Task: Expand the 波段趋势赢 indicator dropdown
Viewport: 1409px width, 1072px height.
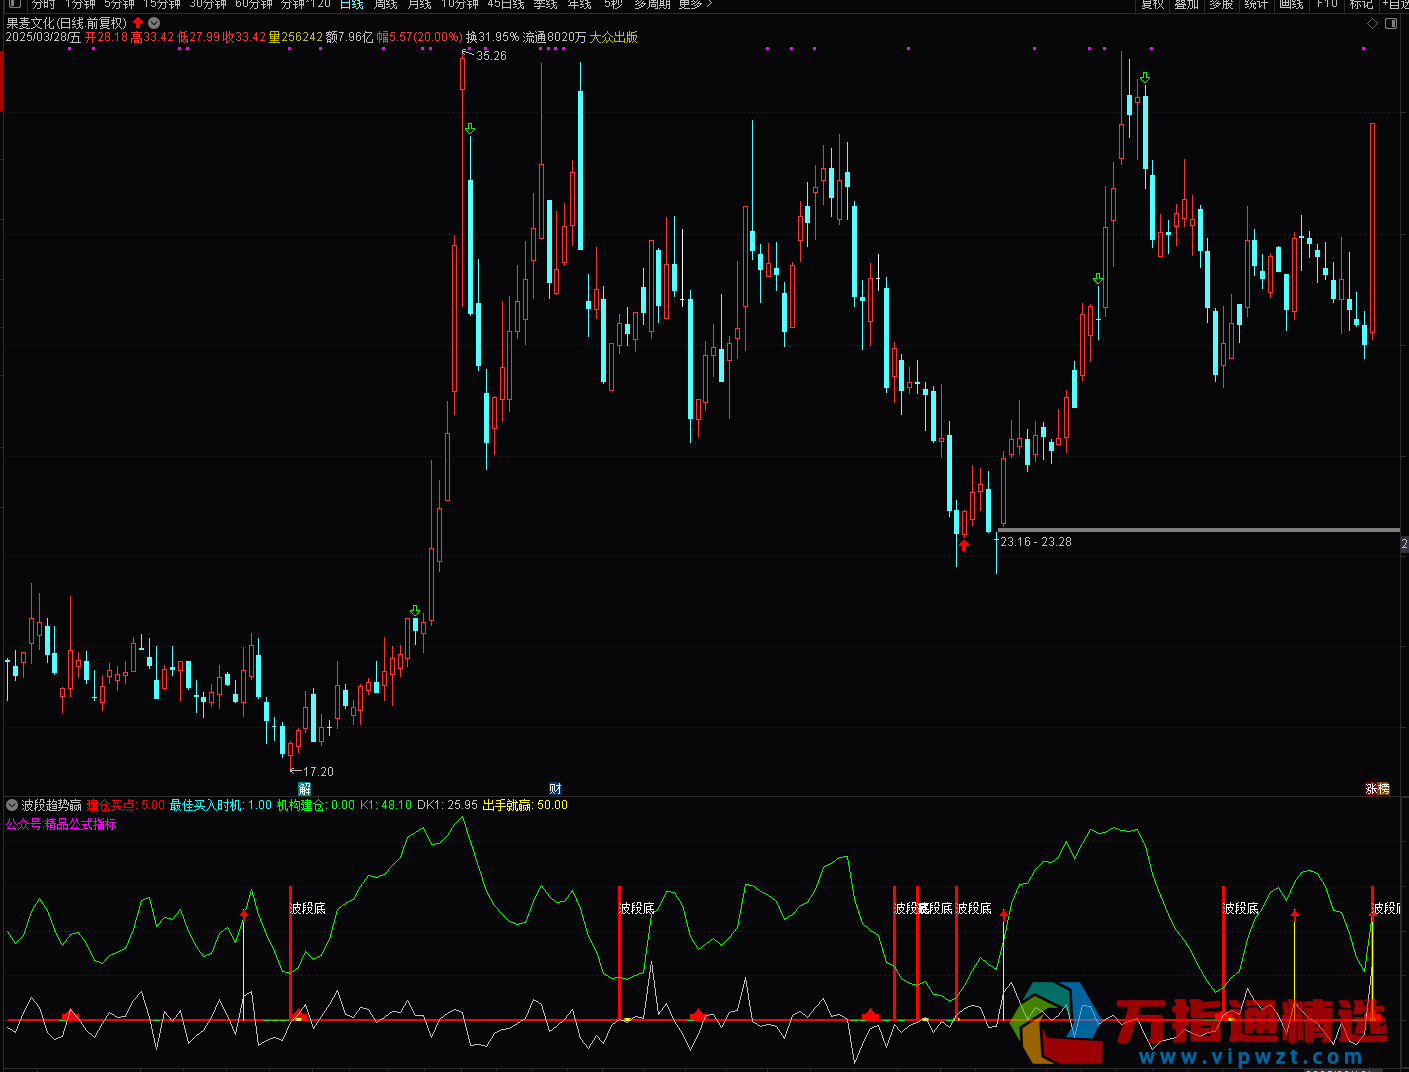Action: (x=12, y=805)
